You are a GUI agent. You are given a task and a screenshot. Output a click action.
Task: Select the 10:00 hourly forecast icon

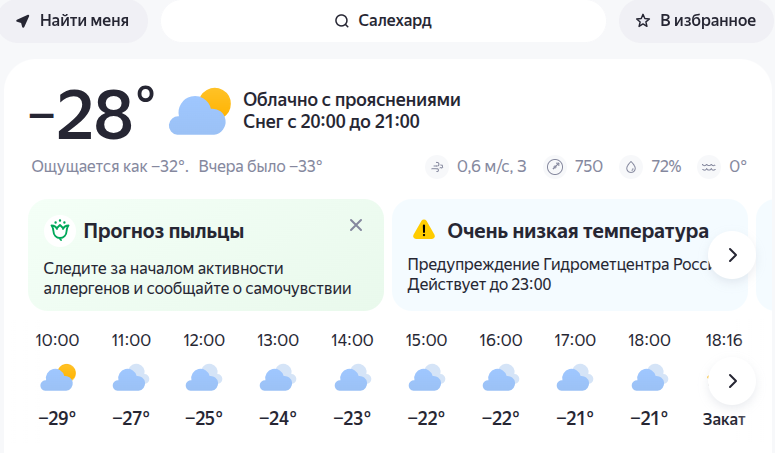coord(58,378)
